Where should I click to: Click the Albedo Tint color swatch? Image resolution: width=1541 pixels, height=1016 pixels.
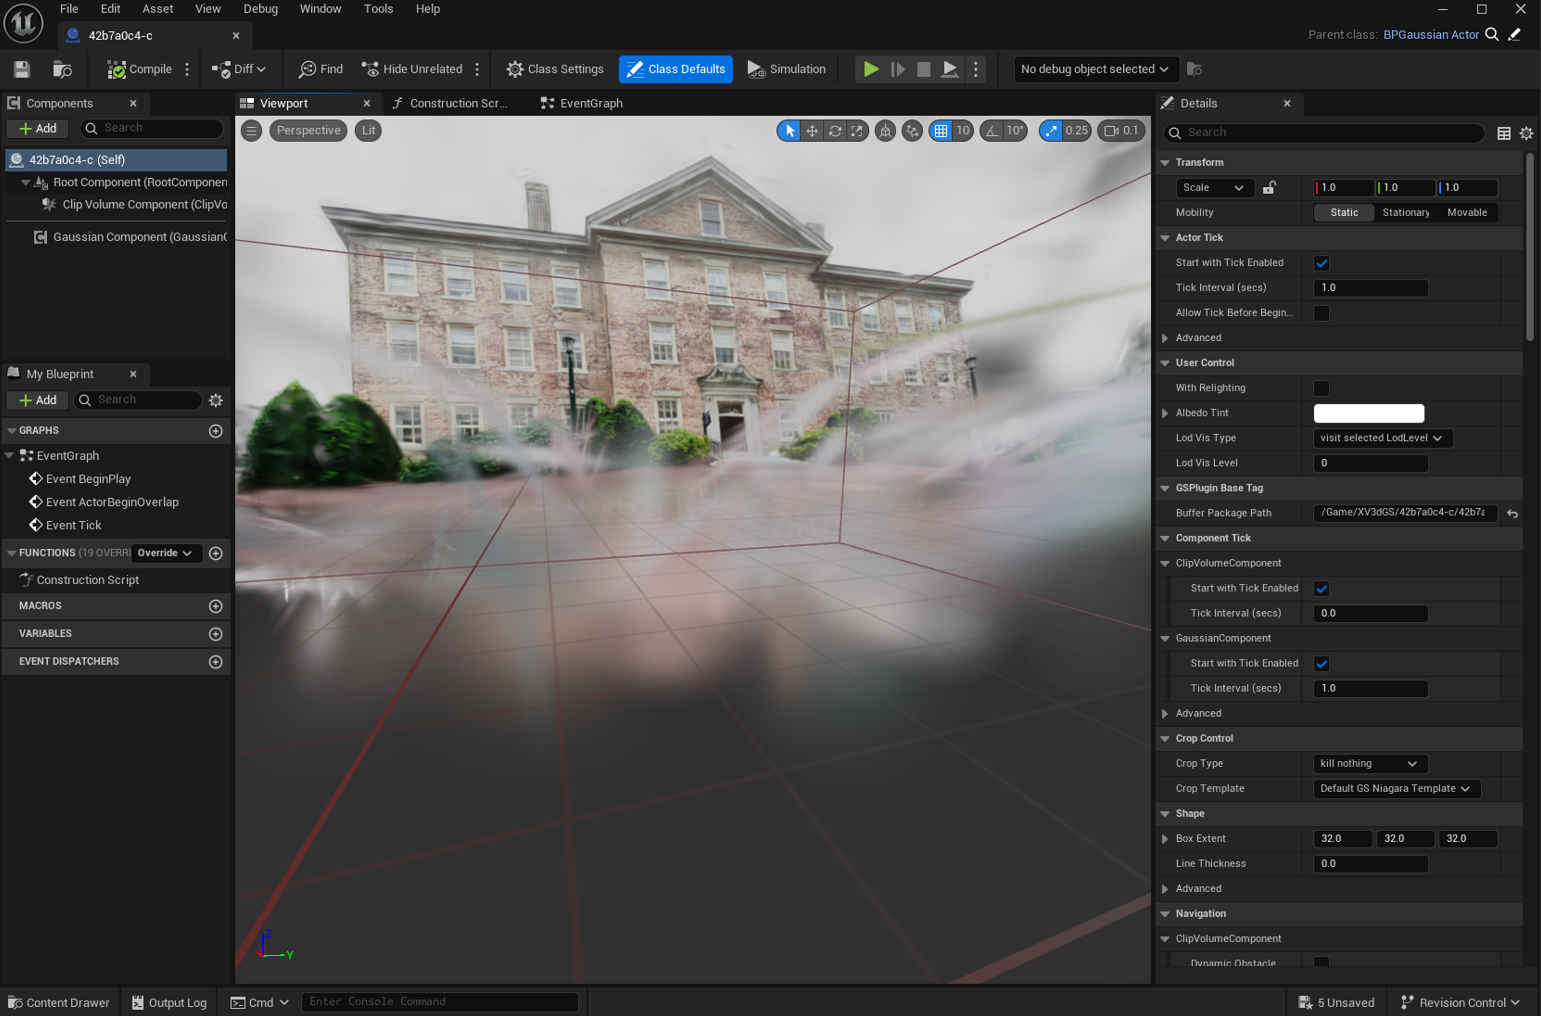click(1368, 413)
